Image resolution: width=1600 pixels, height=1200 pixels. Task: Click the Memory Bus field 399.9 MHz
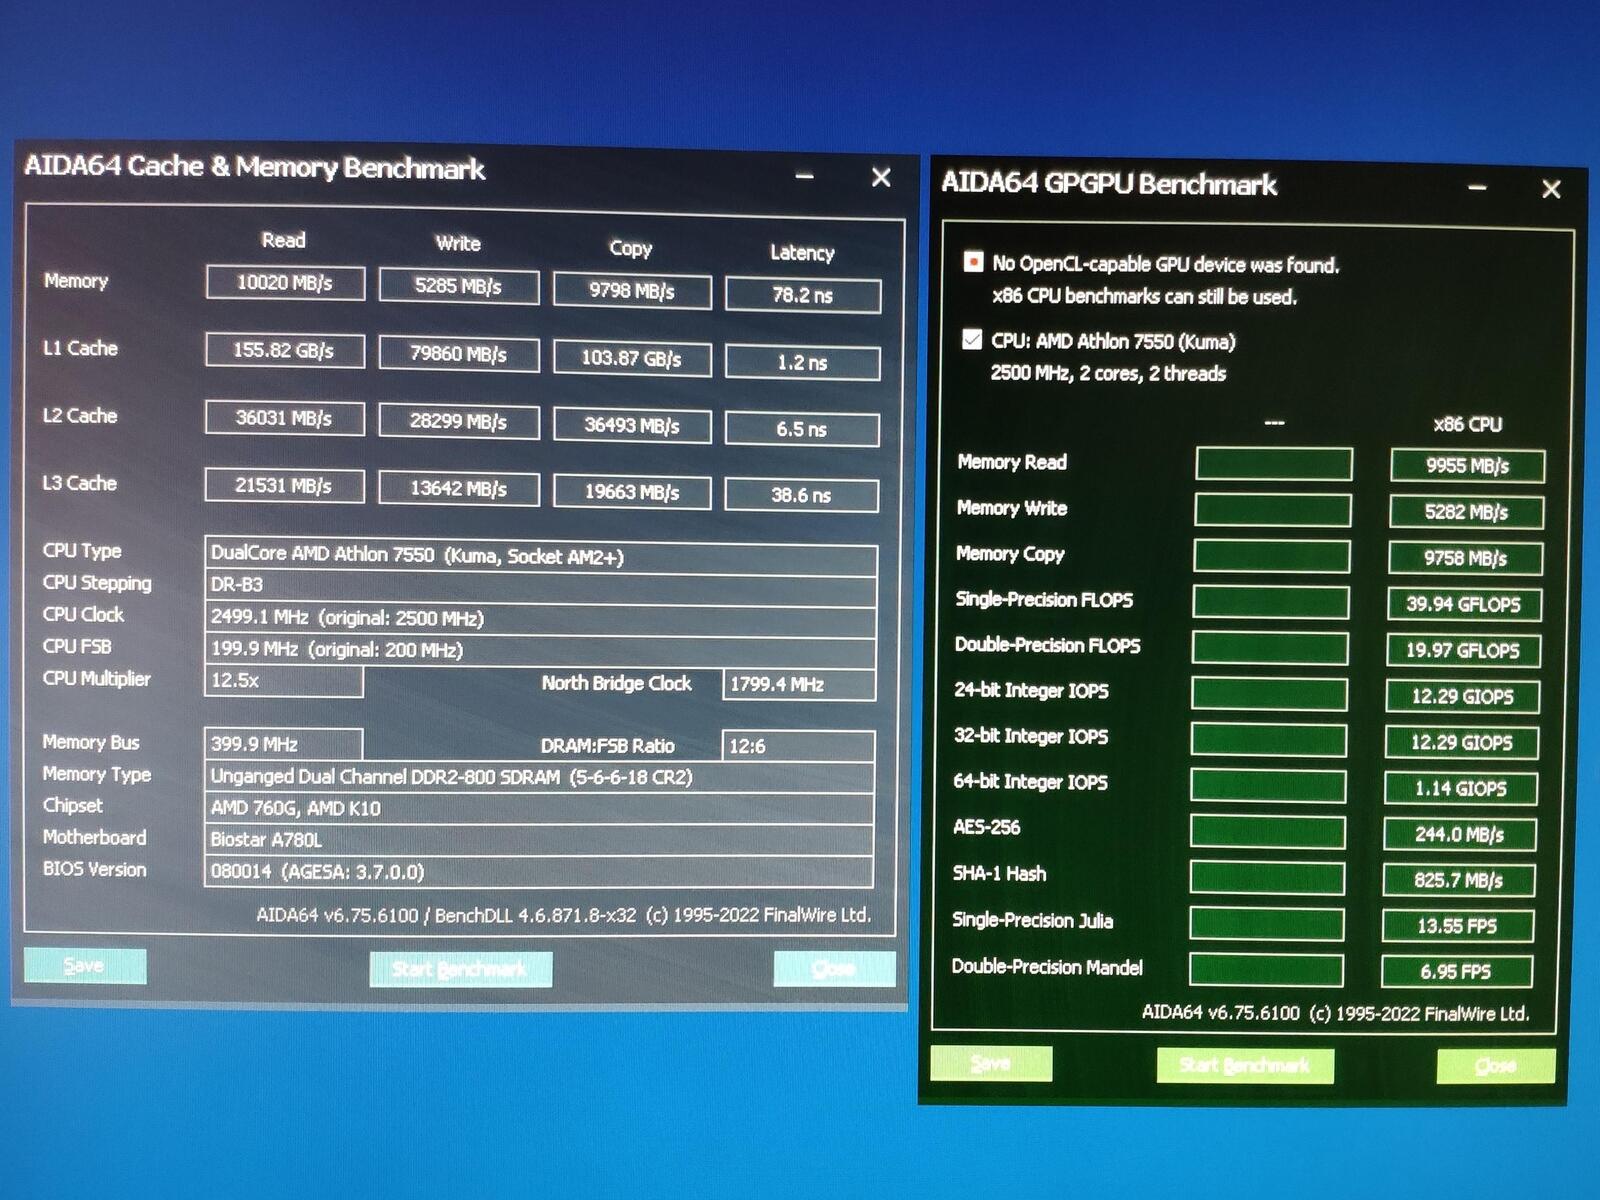283,744
